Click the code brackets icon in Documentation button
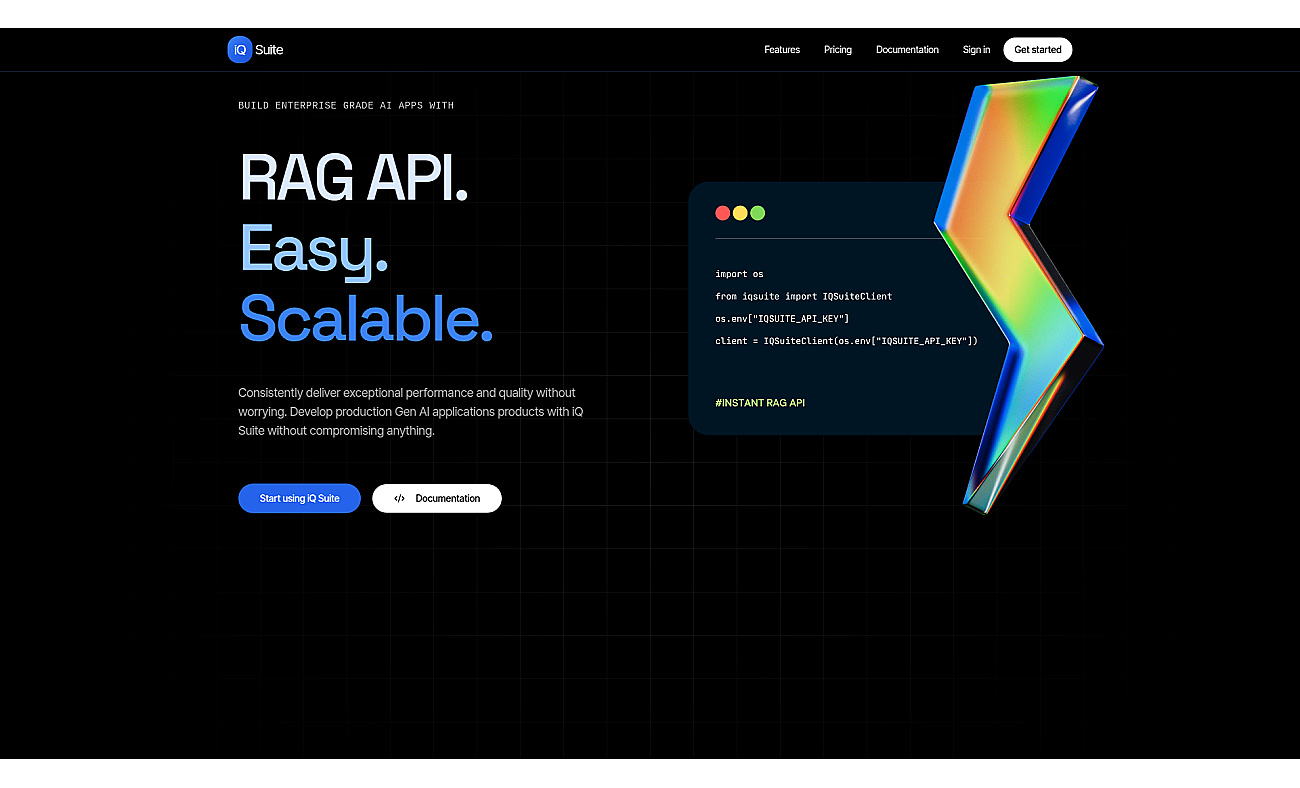Screen dimensions: 1300x788 (x=399, y=498)
